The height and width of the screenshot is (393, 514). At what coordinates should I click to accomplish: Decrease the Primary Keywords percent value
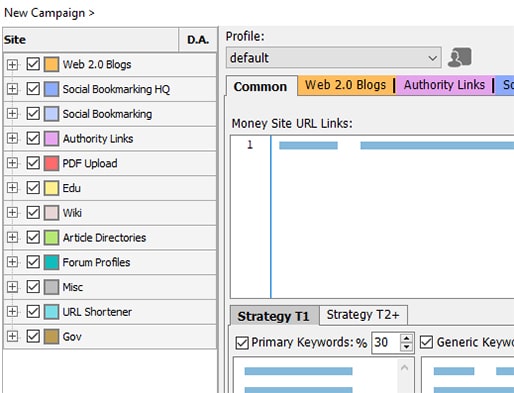pos(406,347)
